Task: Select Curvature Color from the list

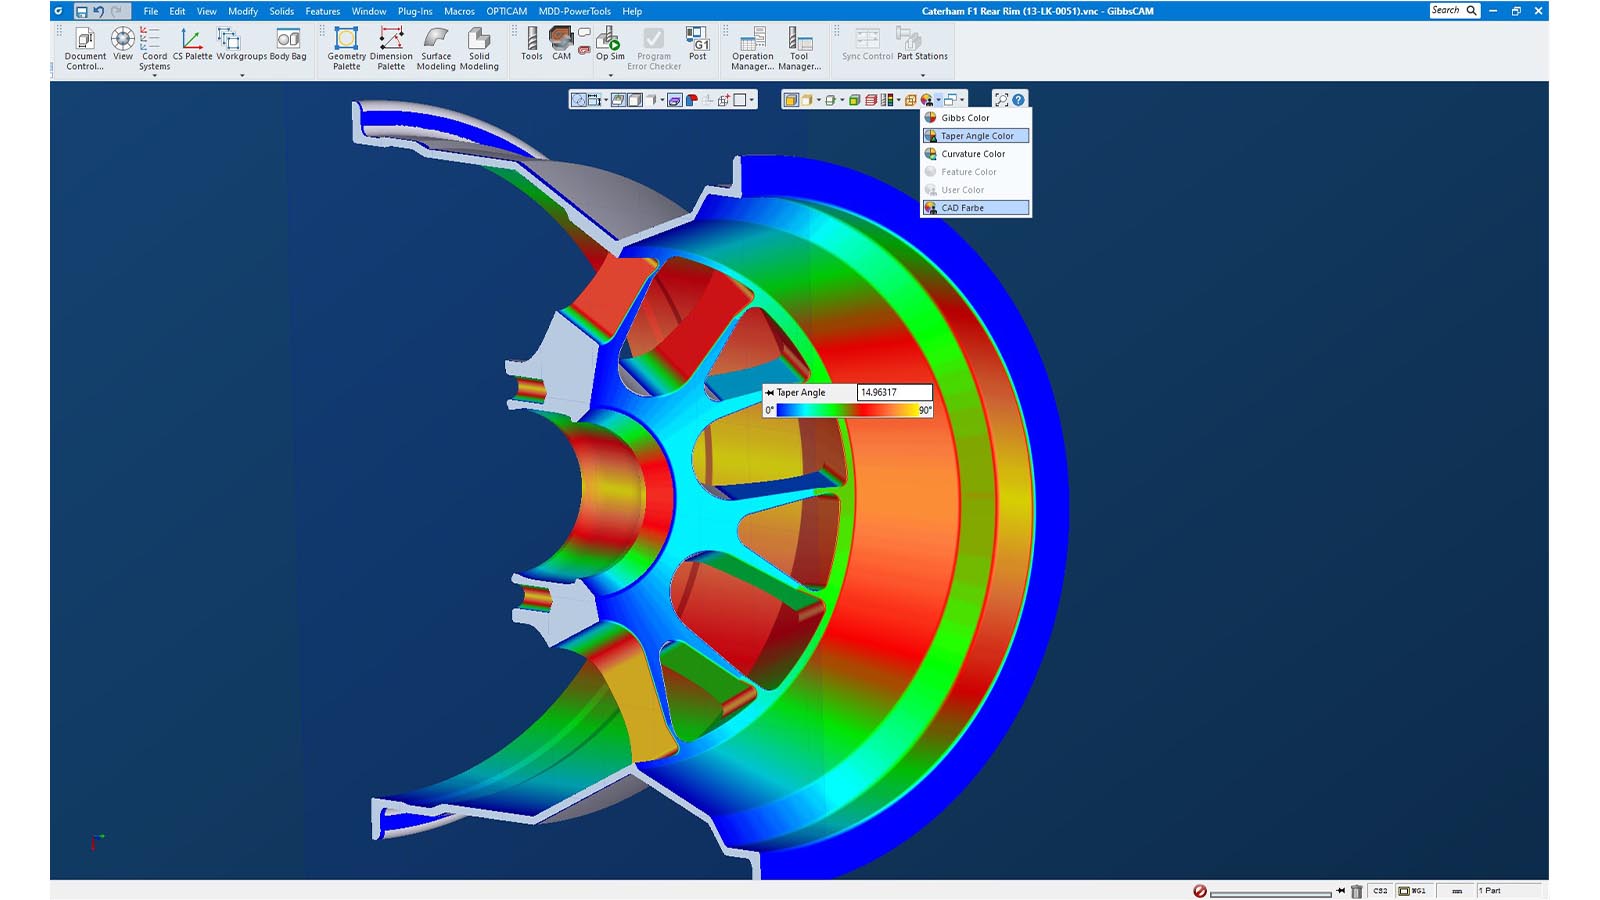Action: [972, 154]
